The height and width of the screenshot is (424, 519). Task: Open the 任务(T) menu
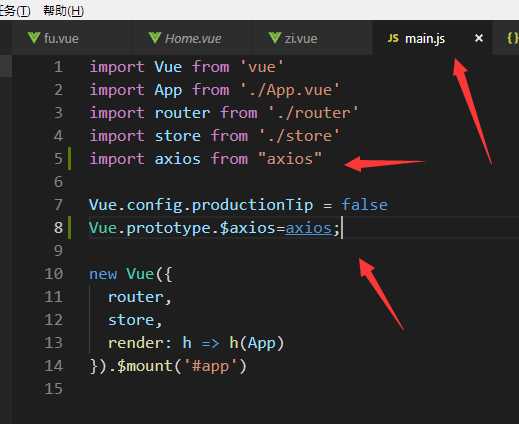[x=15, y=11]
